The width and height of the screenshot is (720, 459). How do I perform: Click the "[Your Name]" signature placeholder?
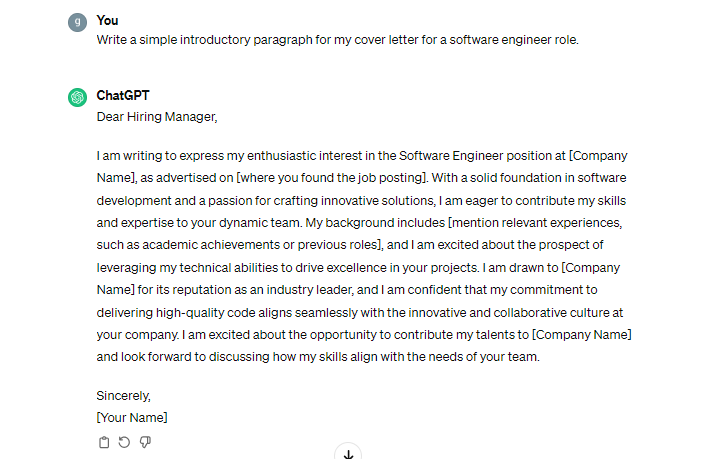click(132, 417)
